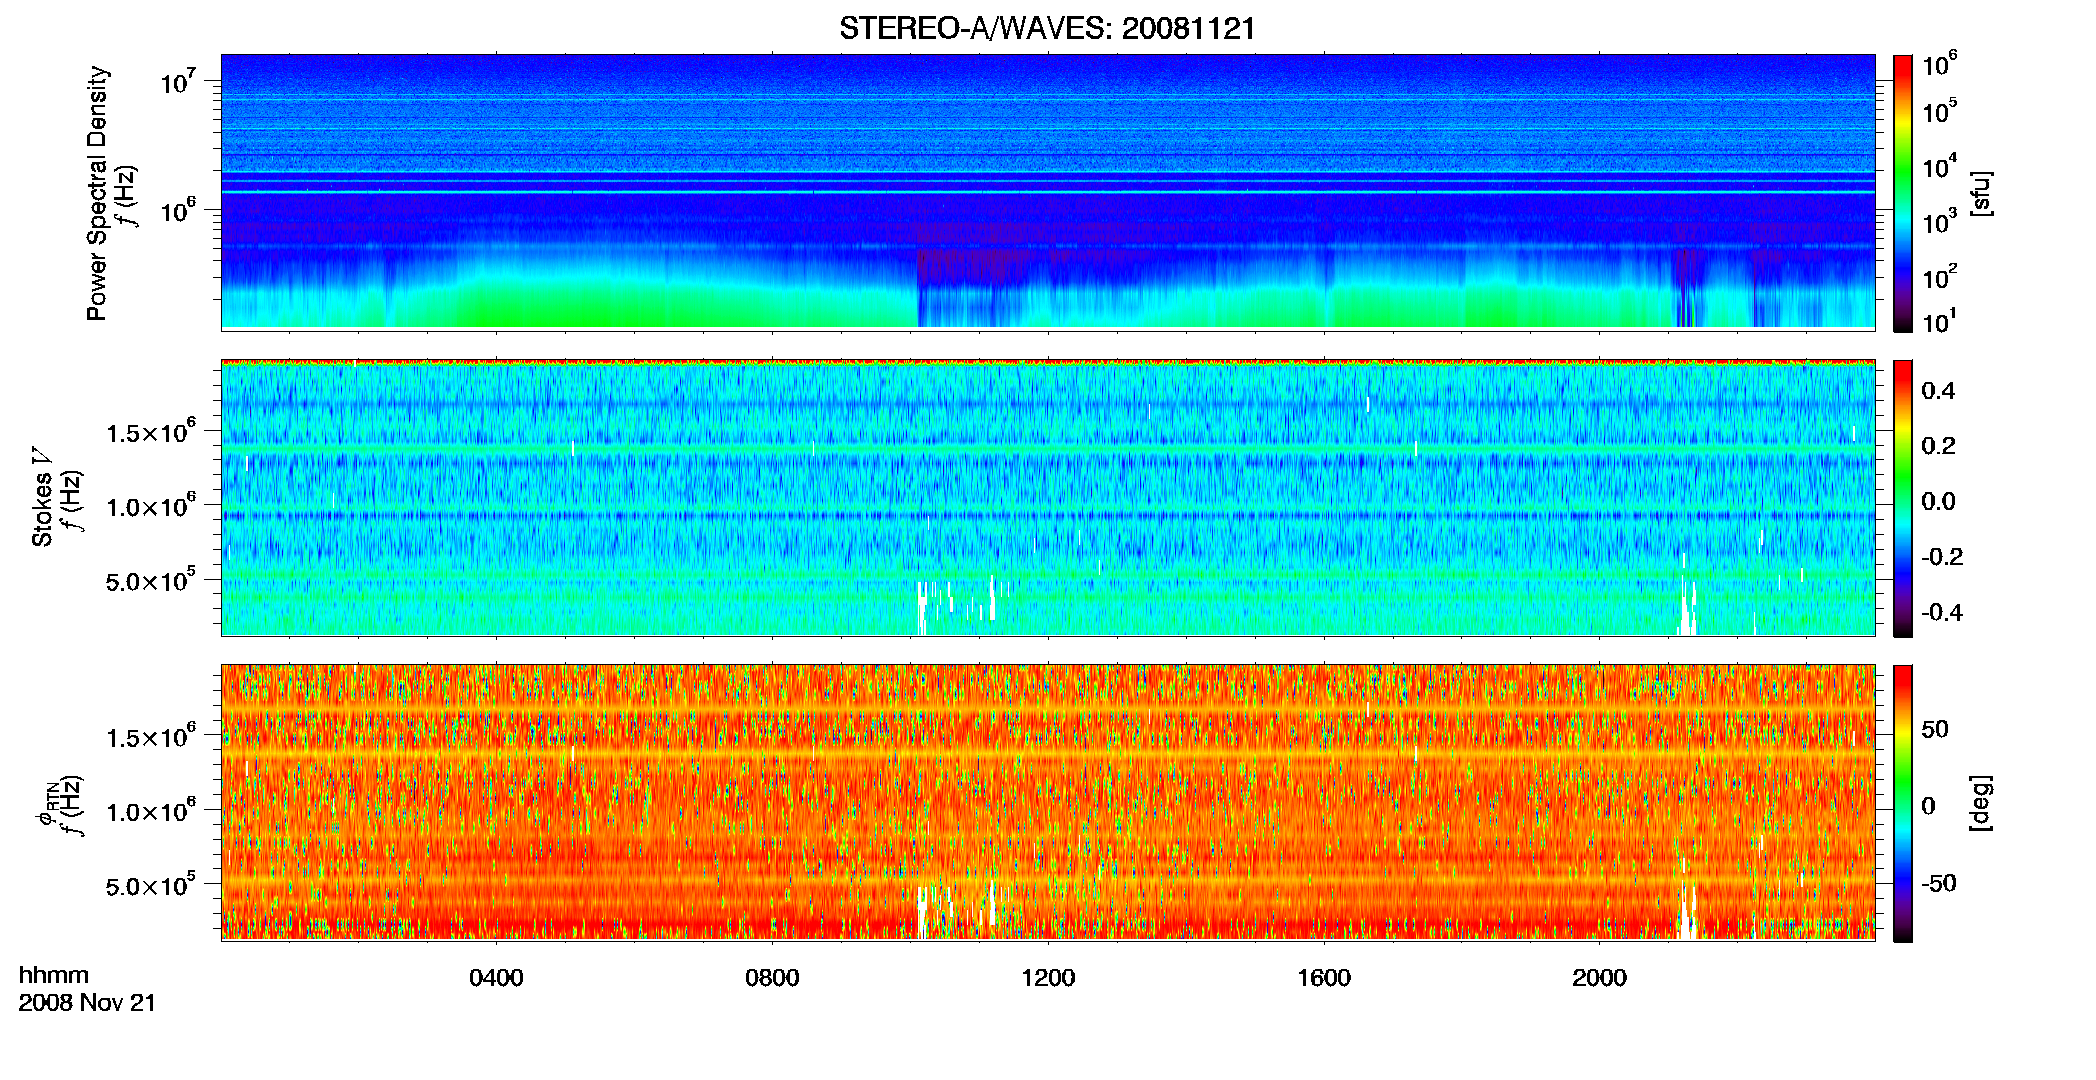The width and height of the screenshot is (2096, 1080).
Task: Click the 0.2 value on the Stokes V colorbar
Action: point(1938,446)
